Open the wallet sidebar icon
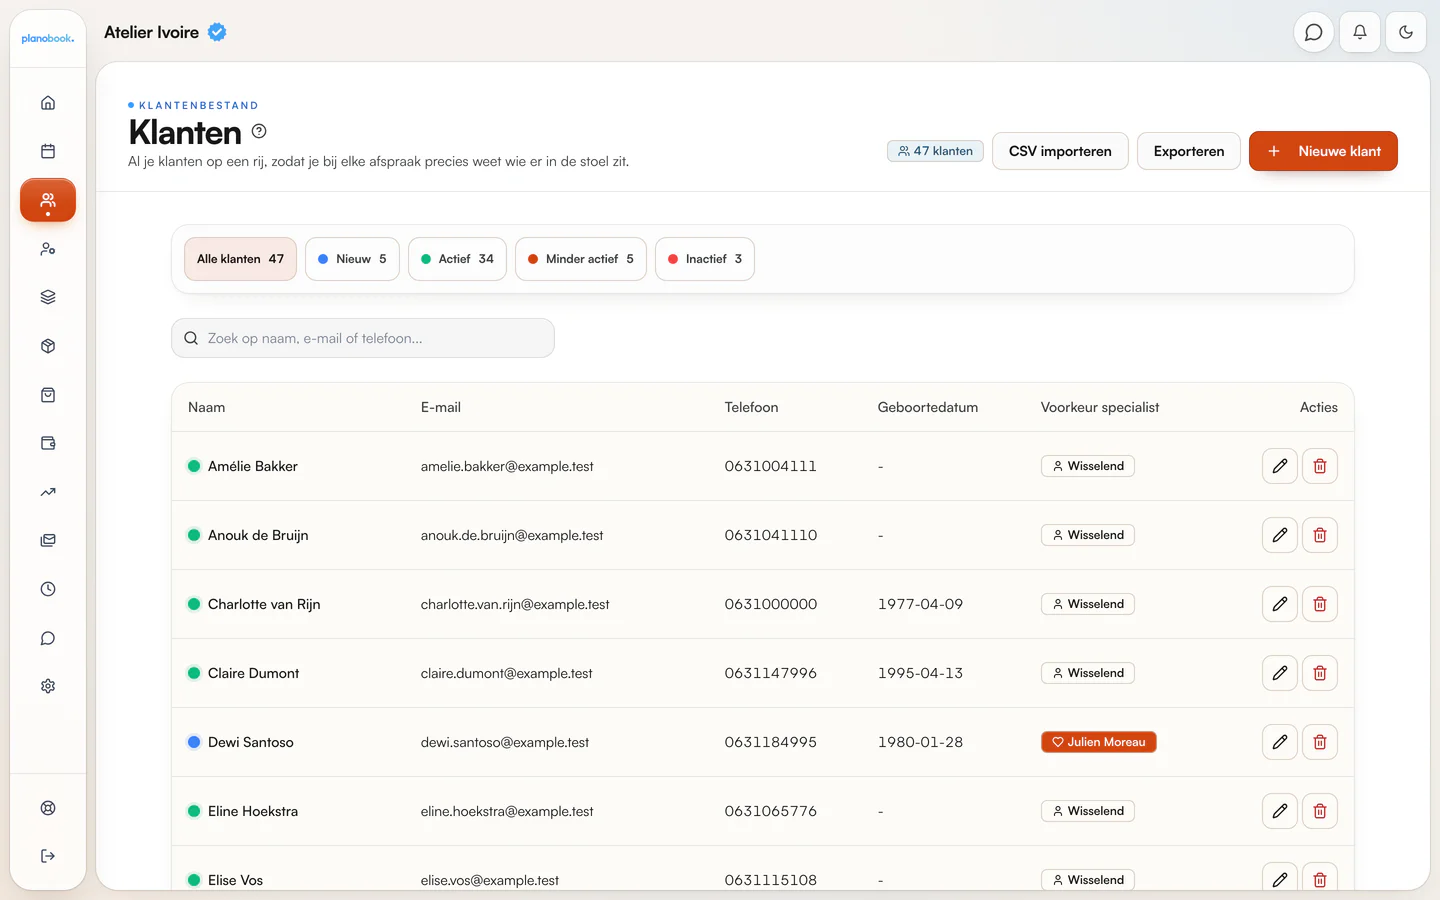 click(x=48, y=443)
